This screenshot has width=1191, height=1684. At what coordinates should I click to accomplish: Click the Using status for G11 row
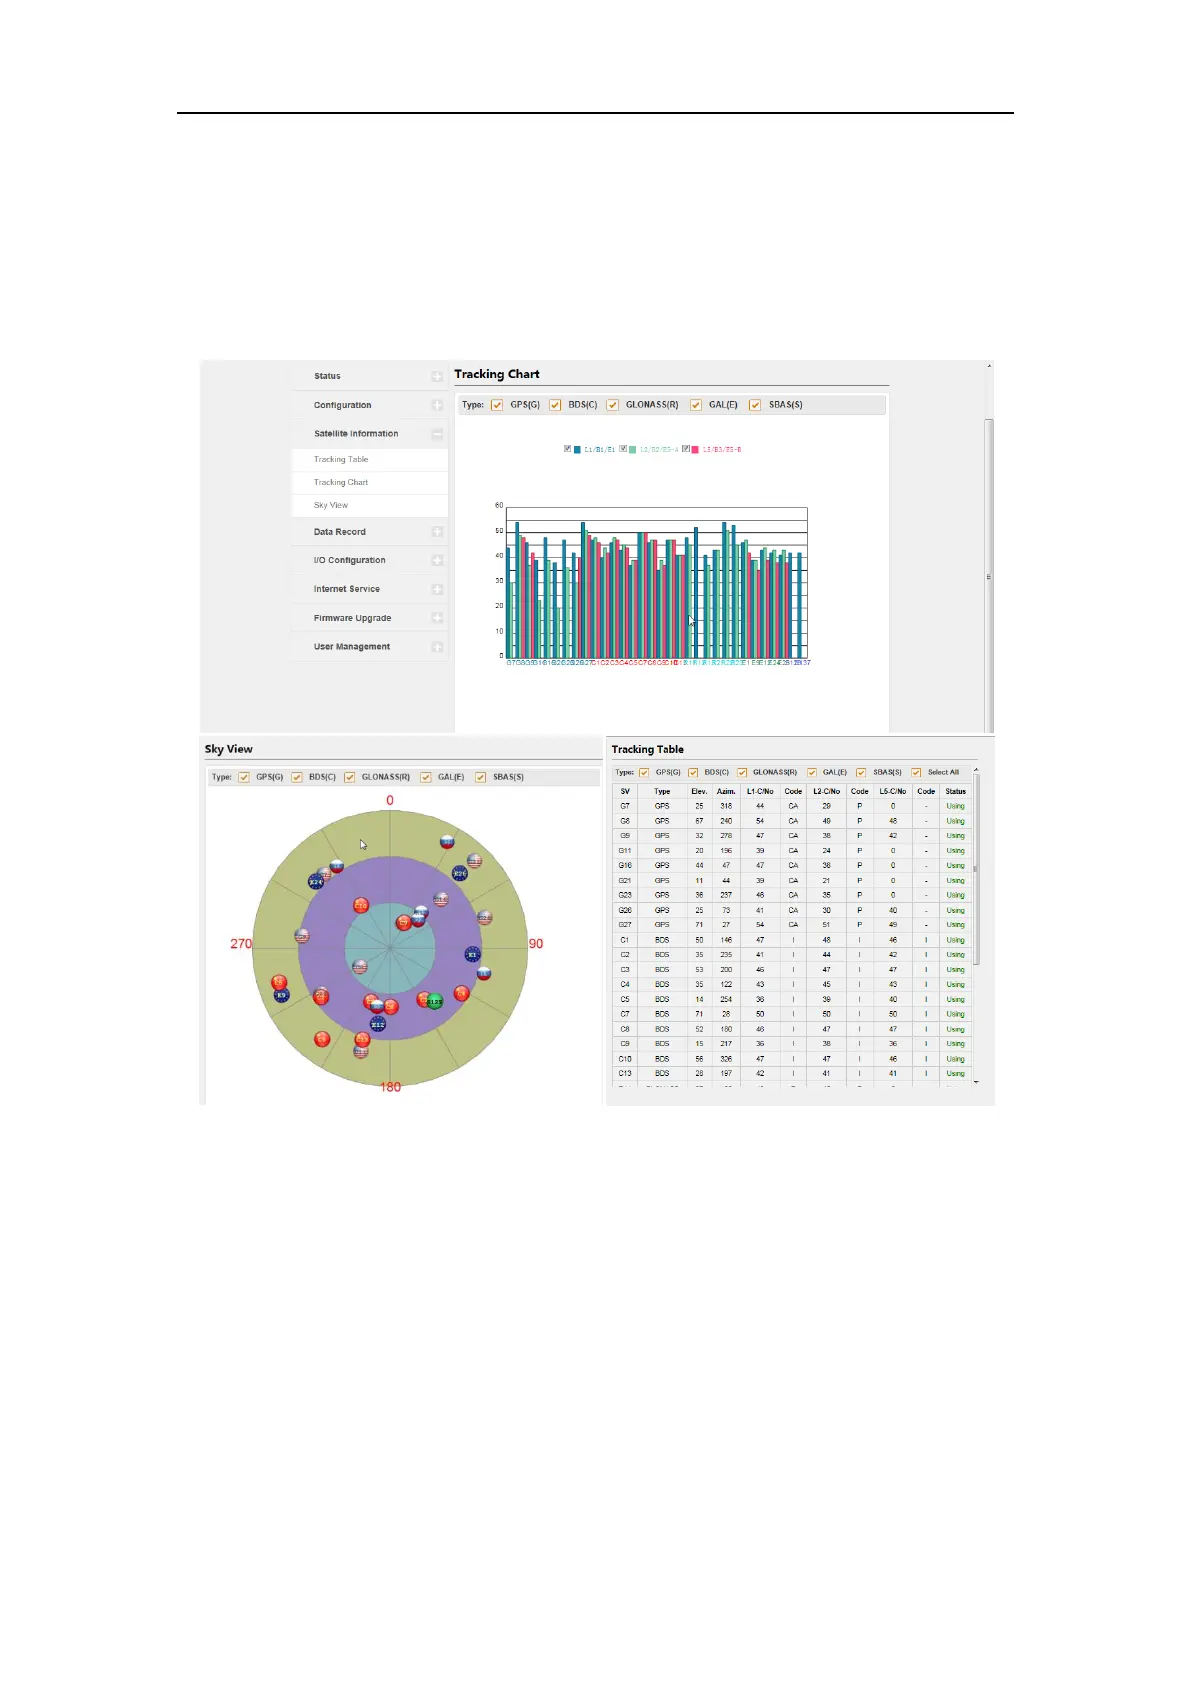[x=956, y=850]
